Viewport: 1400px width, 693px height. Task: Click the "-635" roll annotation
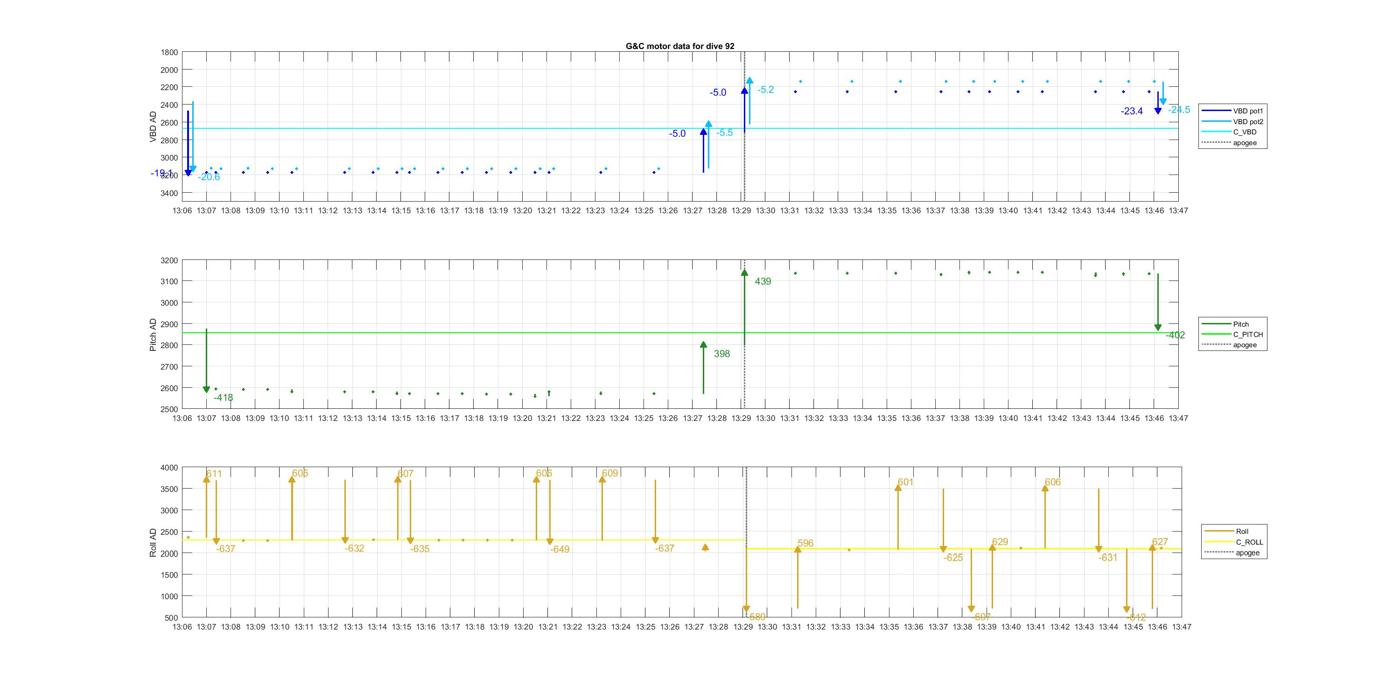click(420, 549)
